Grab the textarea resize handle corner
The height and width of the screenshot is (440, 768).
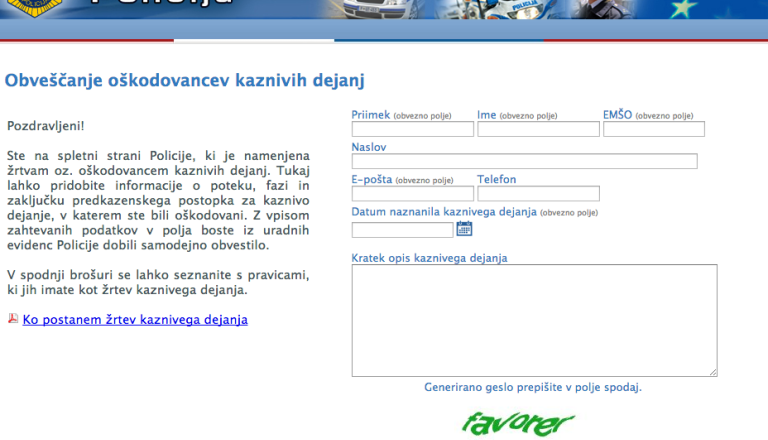pos(712,371)
